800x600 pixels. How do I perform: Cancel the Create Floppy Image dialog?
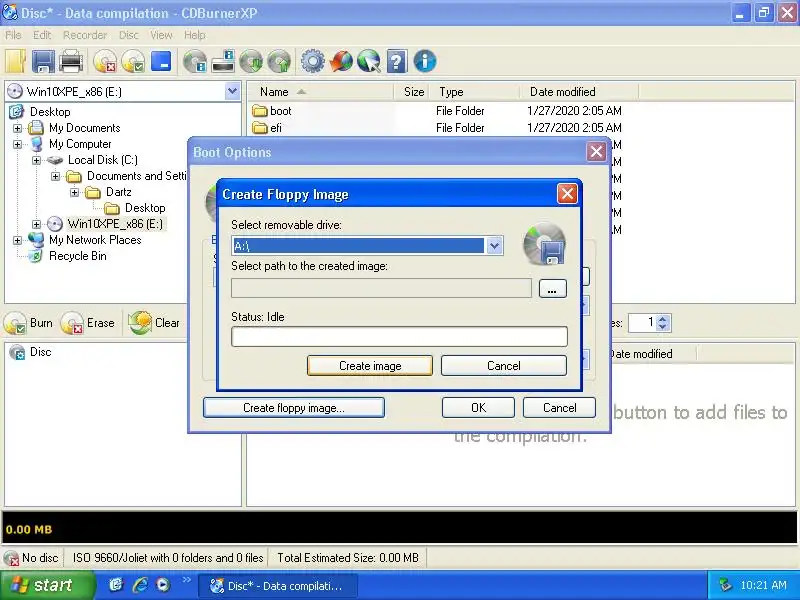pyautogui.click(x=504, y=366)
